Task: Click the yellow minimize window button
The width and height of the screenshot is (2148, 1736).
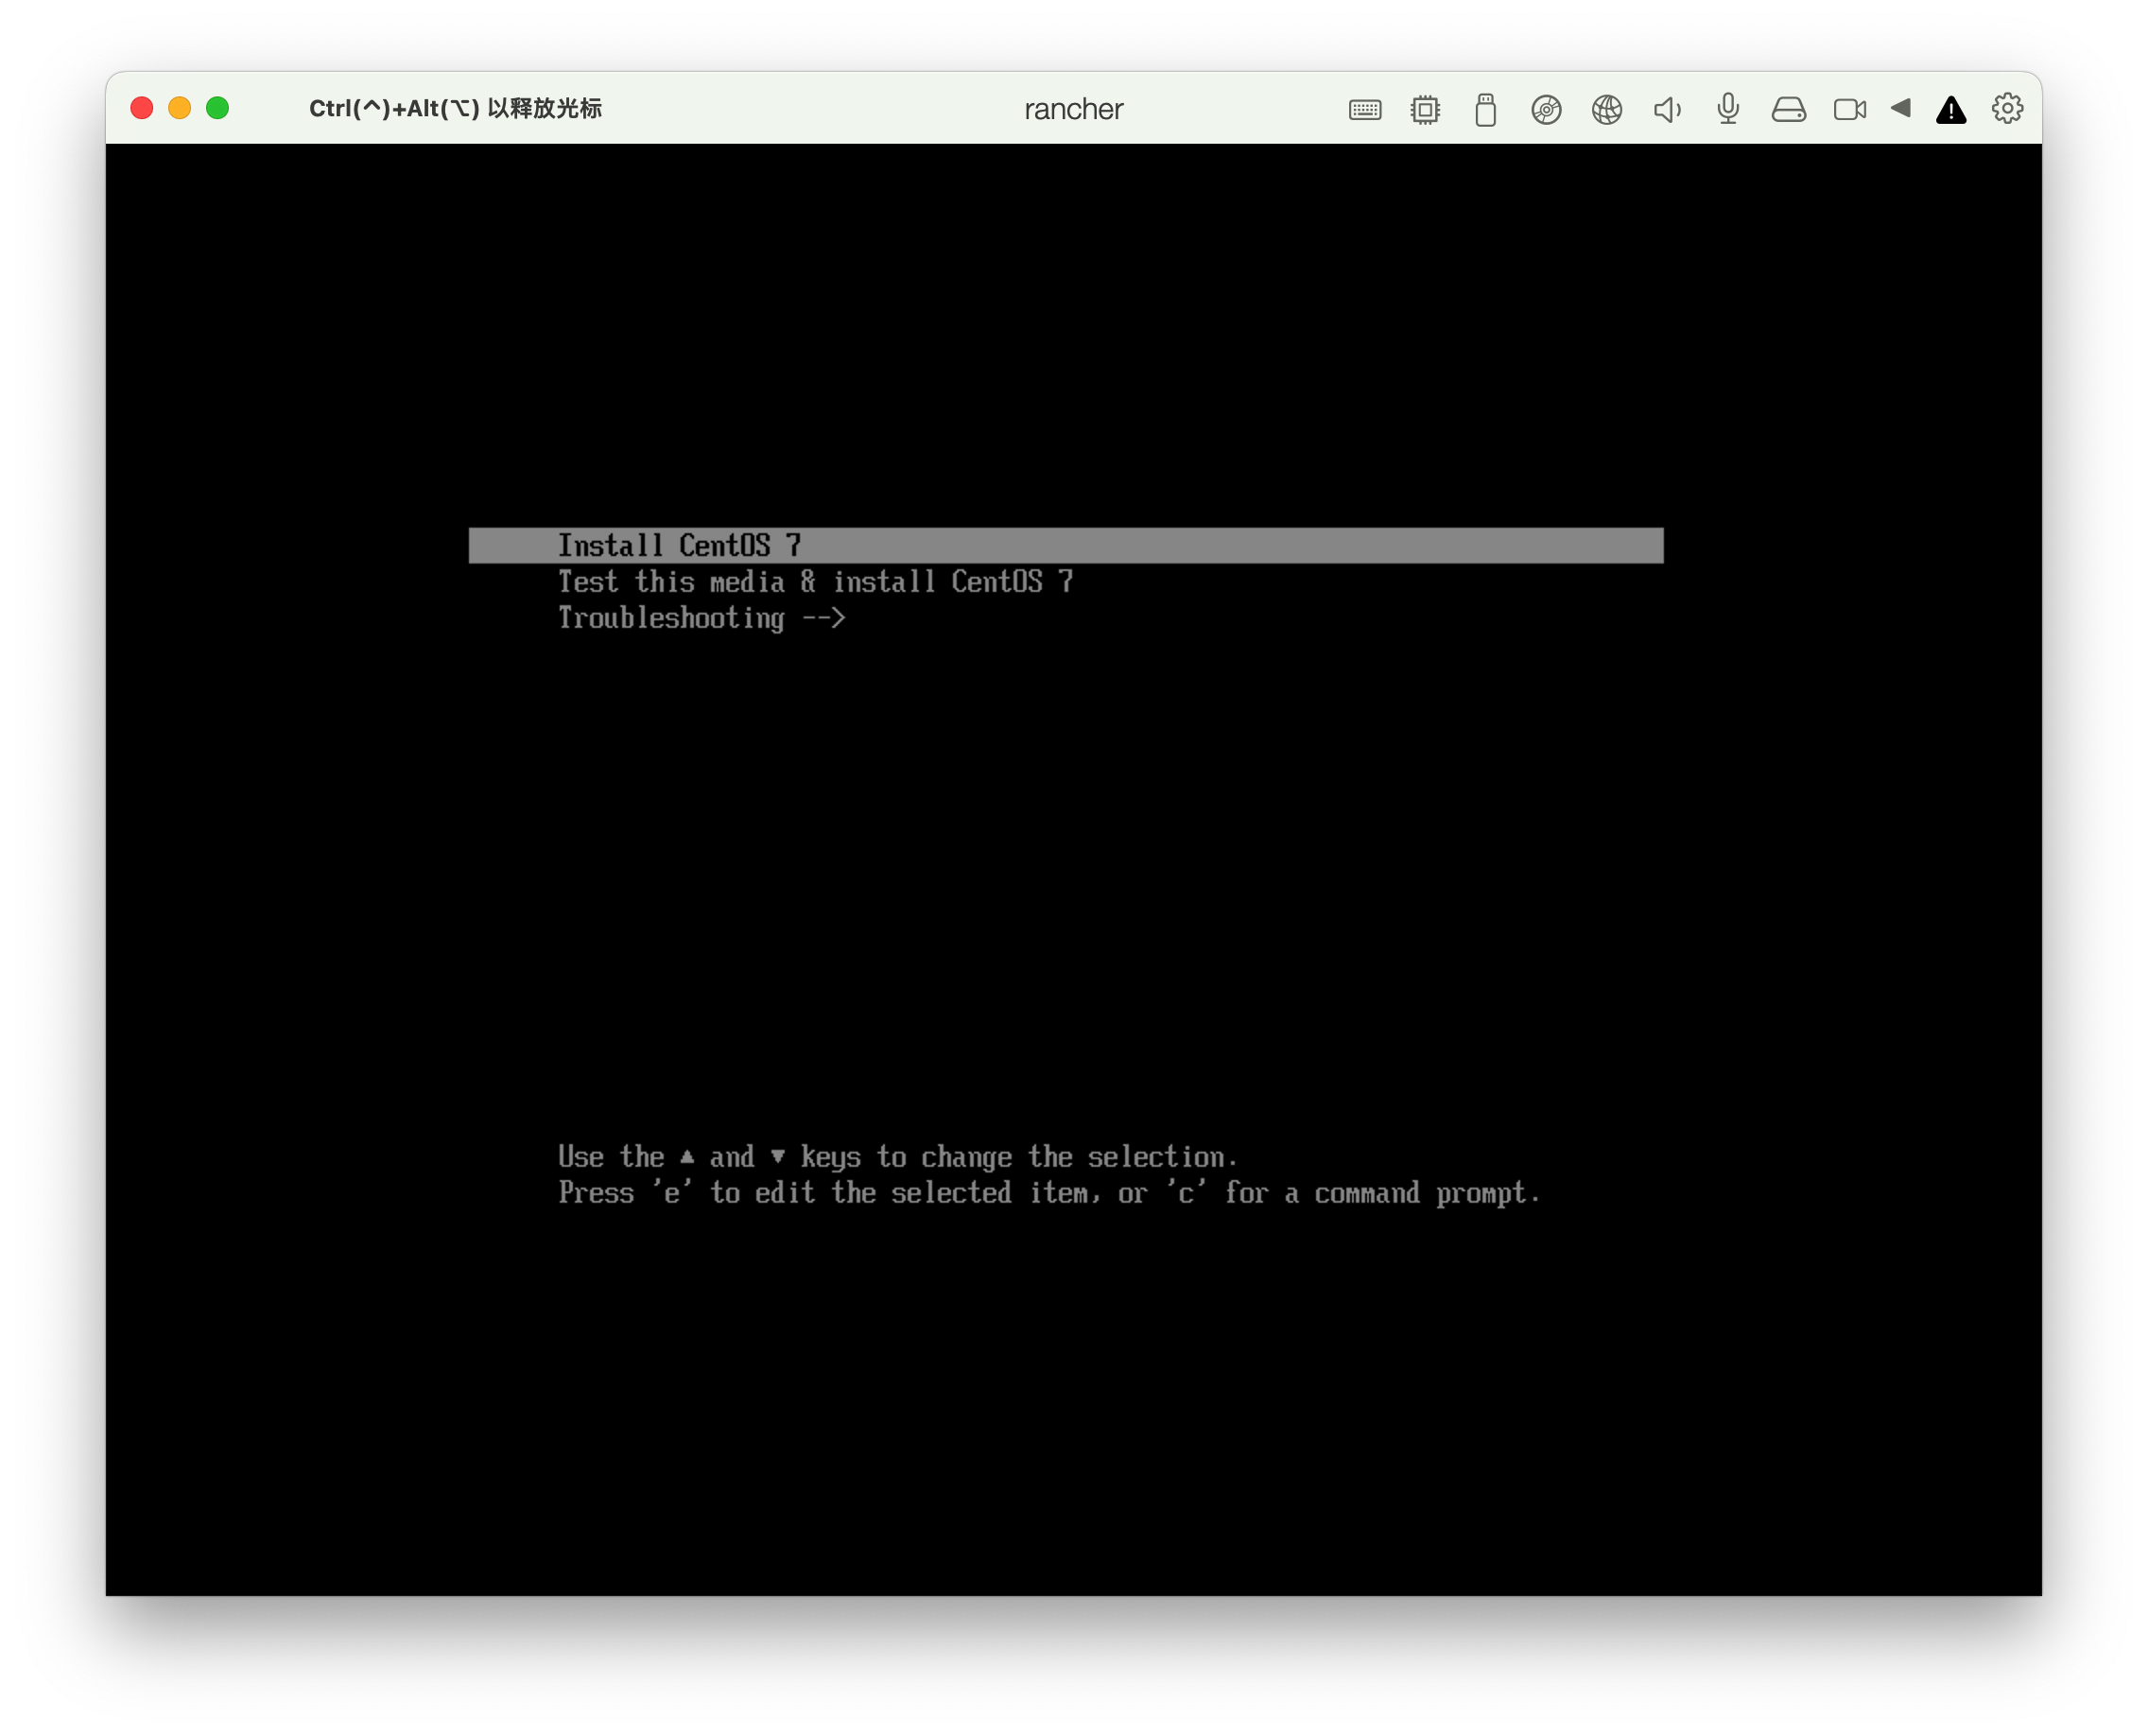Action: 180,108
